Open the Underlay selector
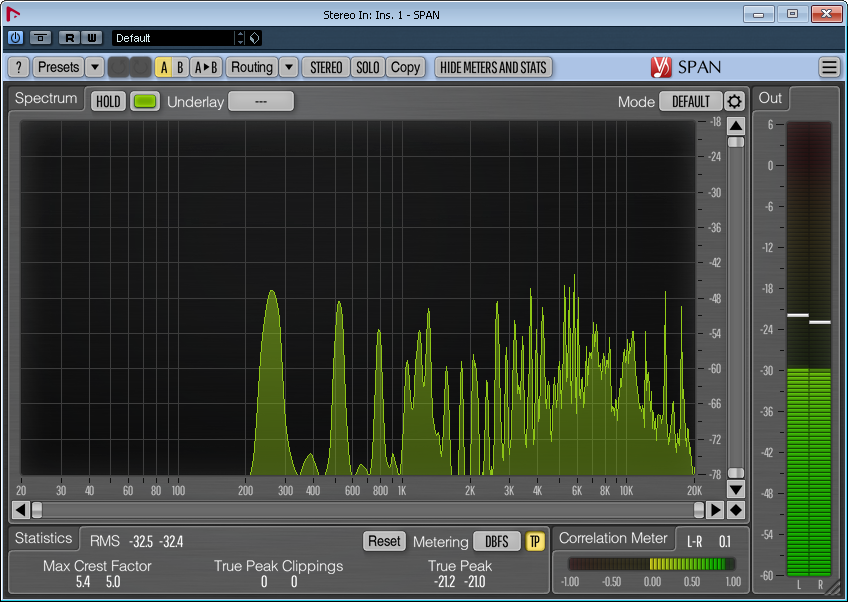848x602 pixels. tap(261, 102)
